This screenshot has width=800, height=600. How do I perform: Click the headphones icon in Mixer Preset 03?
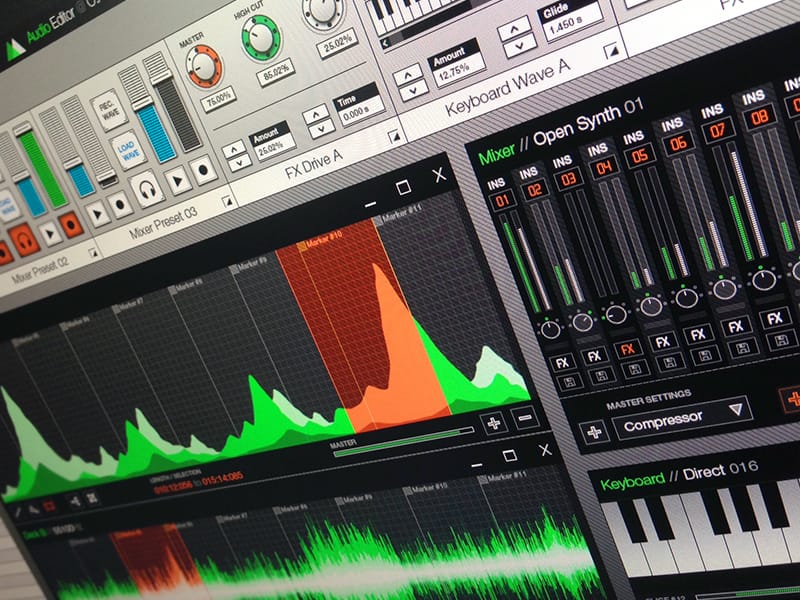147,187
